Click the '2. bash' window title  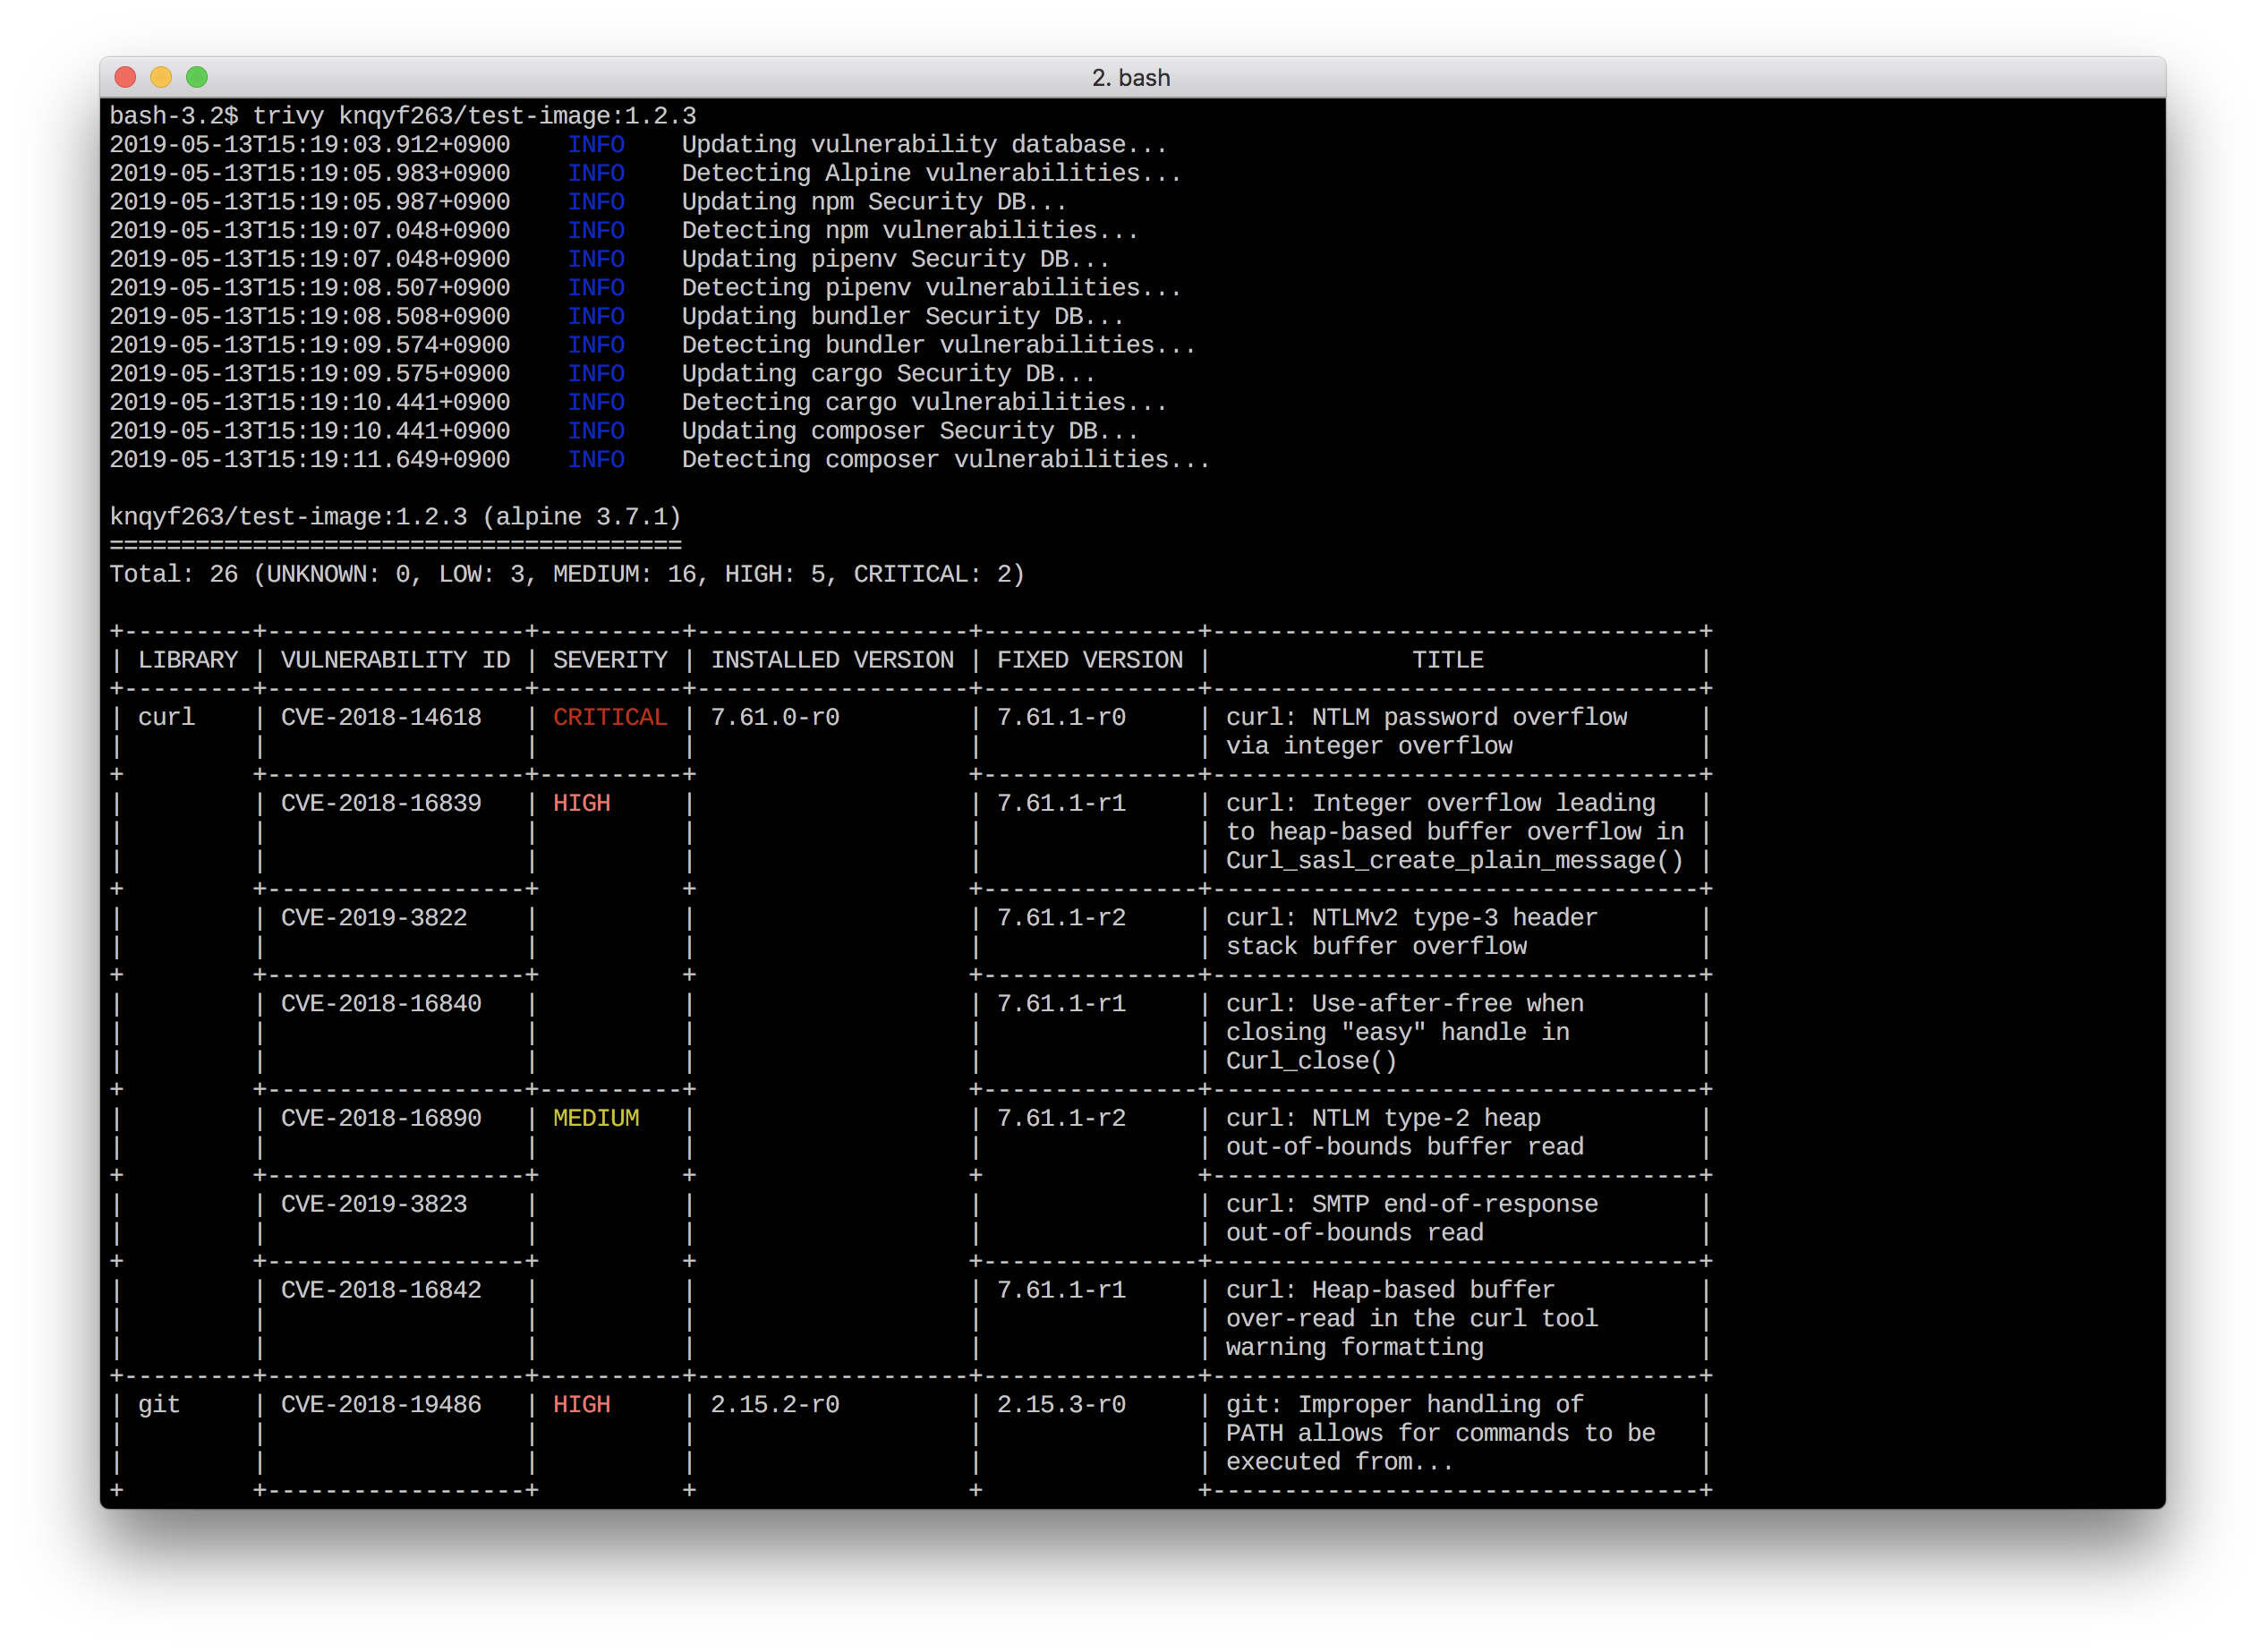pyautogui.click(x=1130, y=78)
